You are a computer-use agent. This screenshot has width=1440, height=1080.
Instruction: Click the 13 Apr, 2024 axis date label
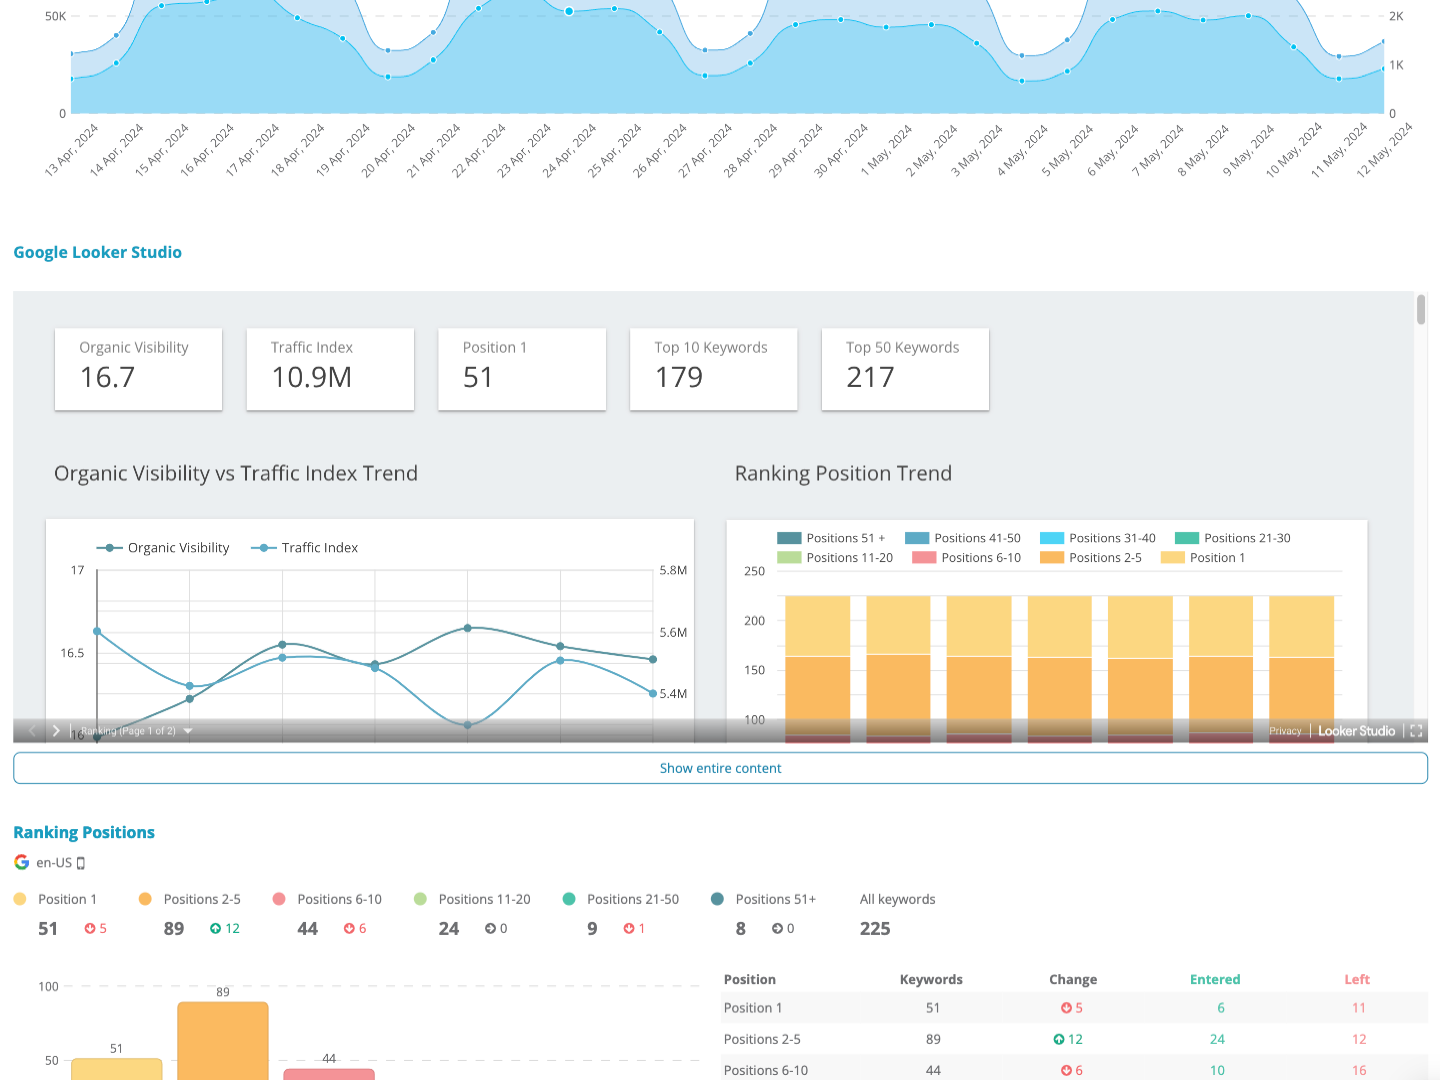coord(71,150)
